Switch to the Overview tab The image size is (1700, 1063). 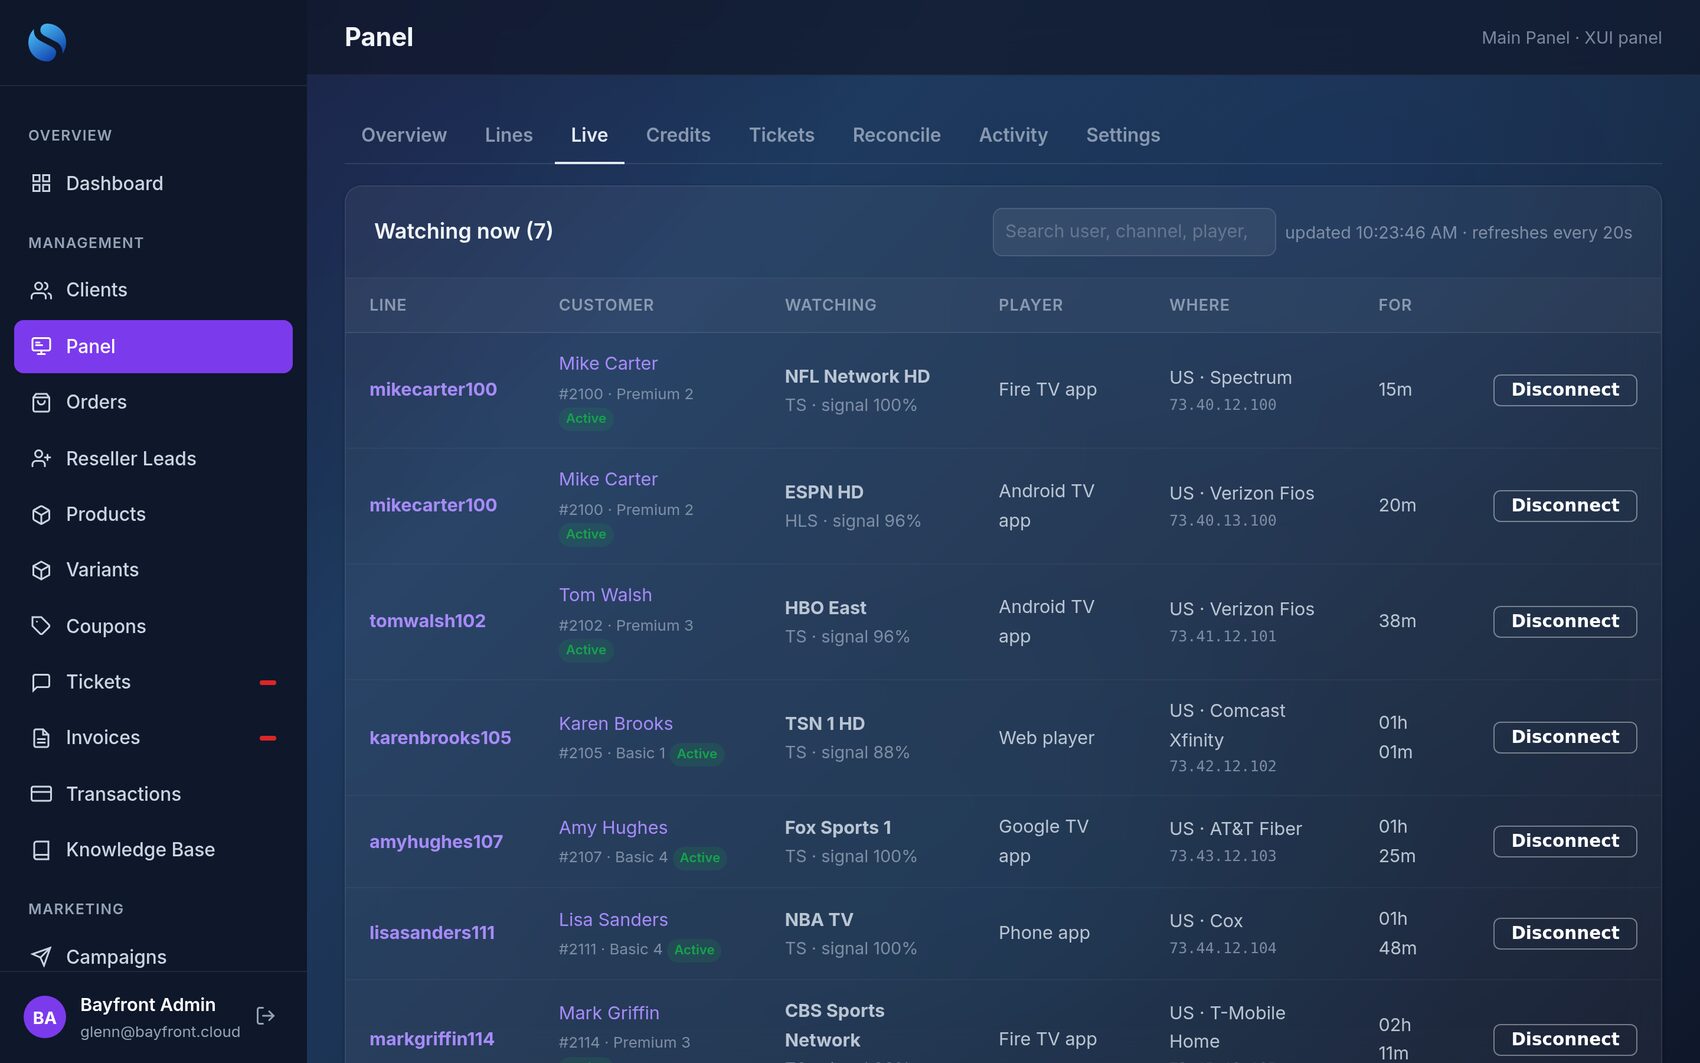(404, 135)
